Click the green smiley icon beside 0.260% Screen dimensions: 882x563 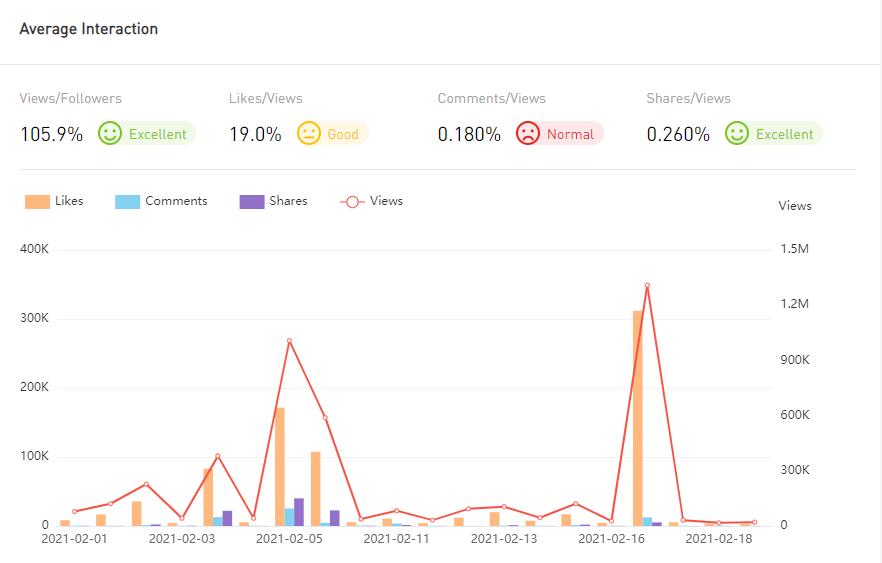point(737,133)
